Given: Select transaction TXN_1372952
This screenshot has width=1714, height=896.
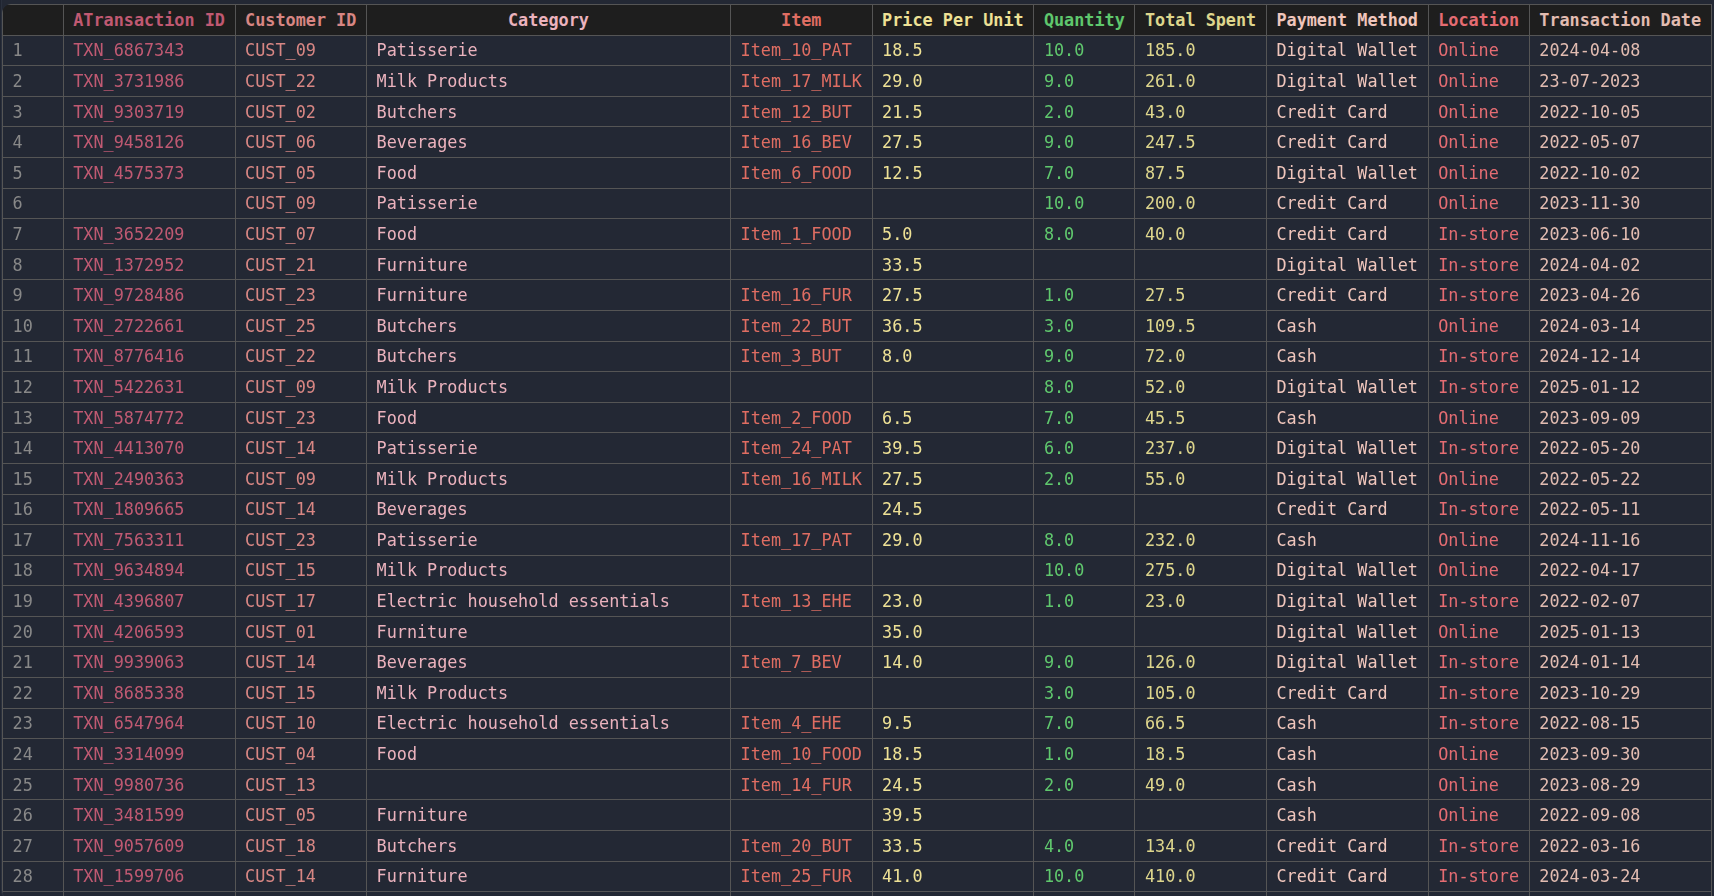Looking at the screenshot, I should click(149, 265).
